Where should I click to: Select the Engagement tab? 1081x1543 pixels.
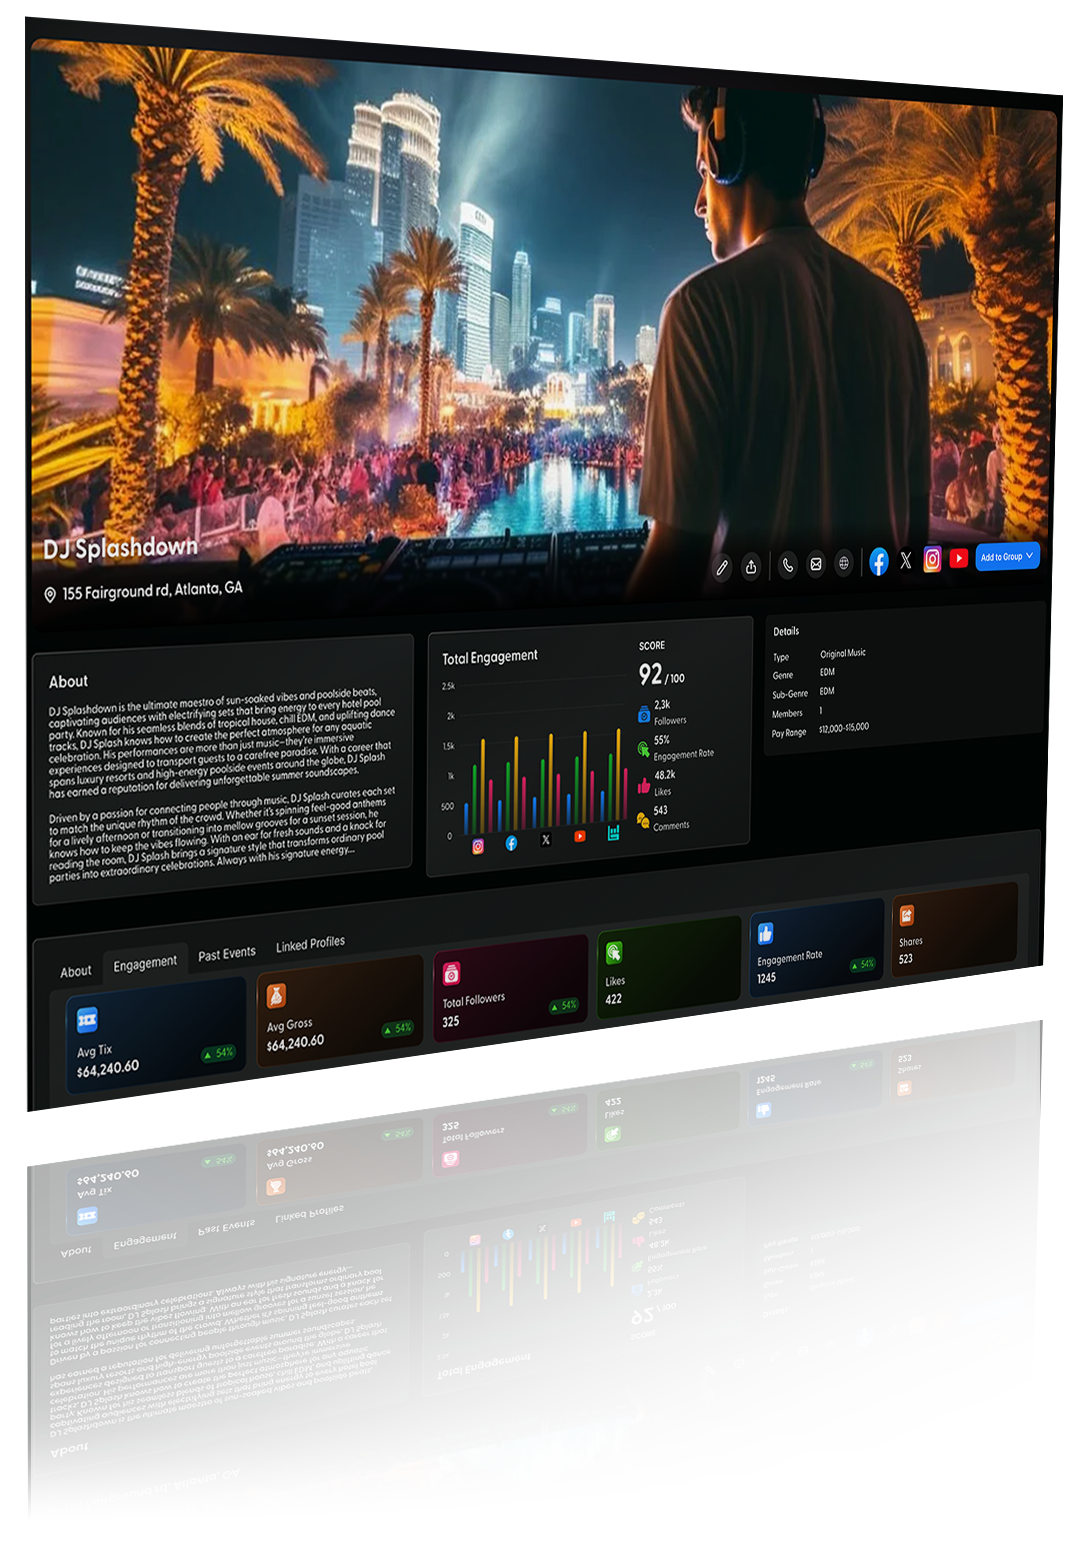[145, 963]
